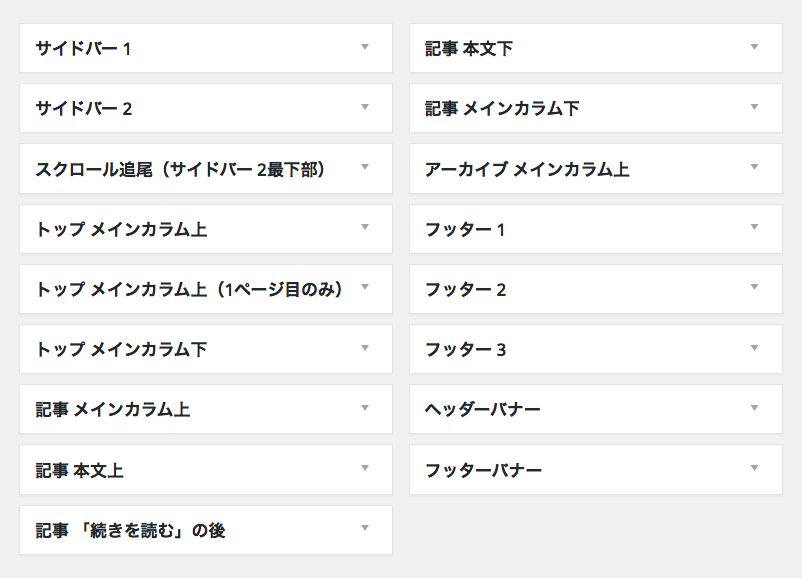Image resolution: width=802 pixels, height=578 pixels.
Task: Expand the フッターバナー arrow icon
Action: [x=755, y=468]
